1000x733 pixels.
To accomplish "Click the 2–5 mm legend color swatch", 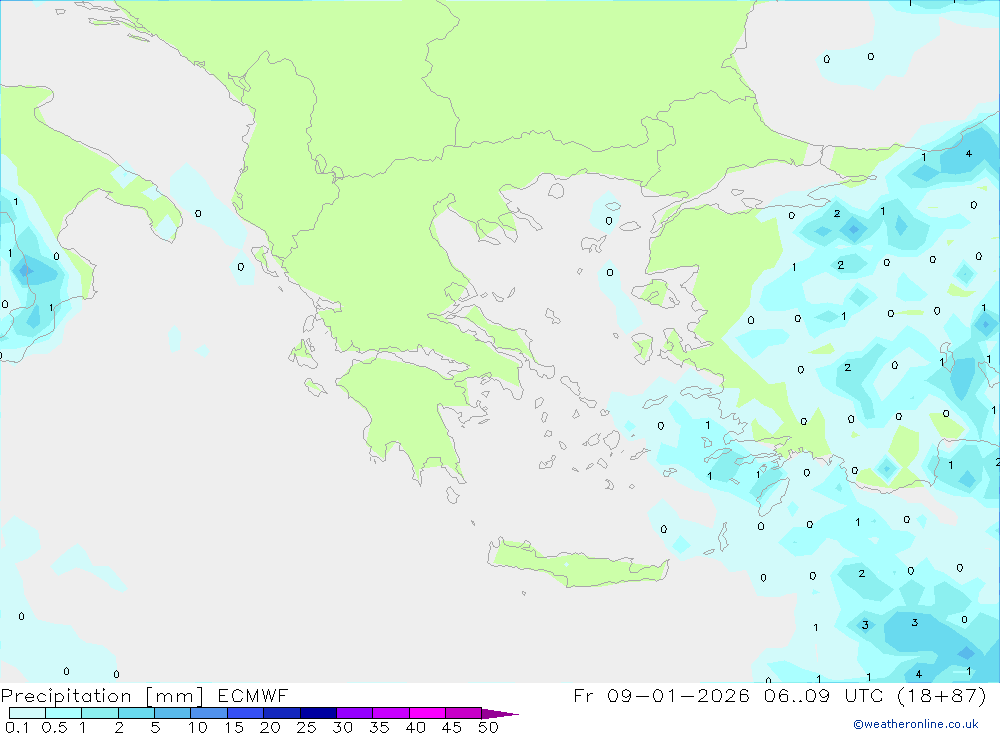I will point(136,713).
